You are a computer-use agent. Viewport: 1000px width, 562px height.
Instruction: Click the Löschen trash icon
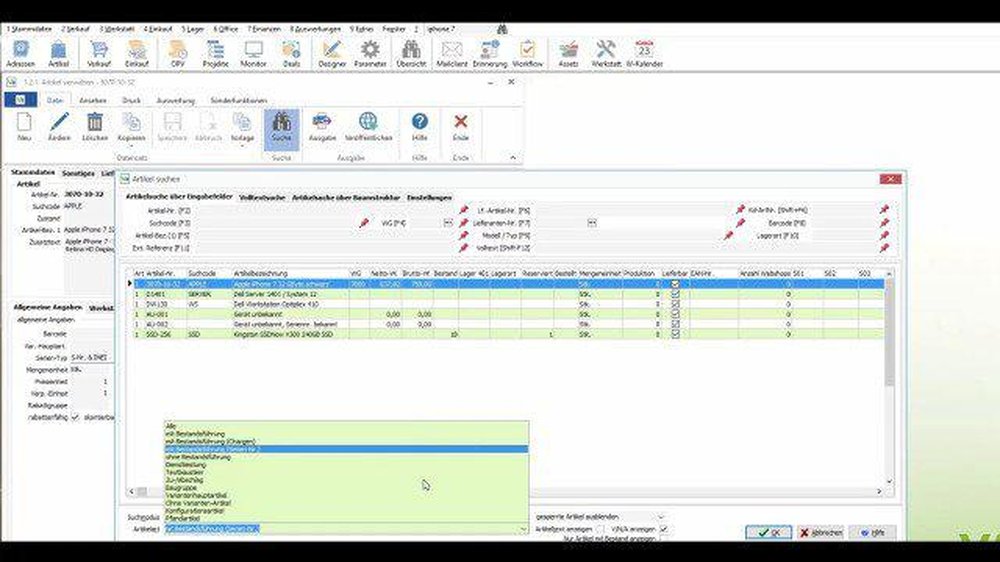tap(95, 126)
